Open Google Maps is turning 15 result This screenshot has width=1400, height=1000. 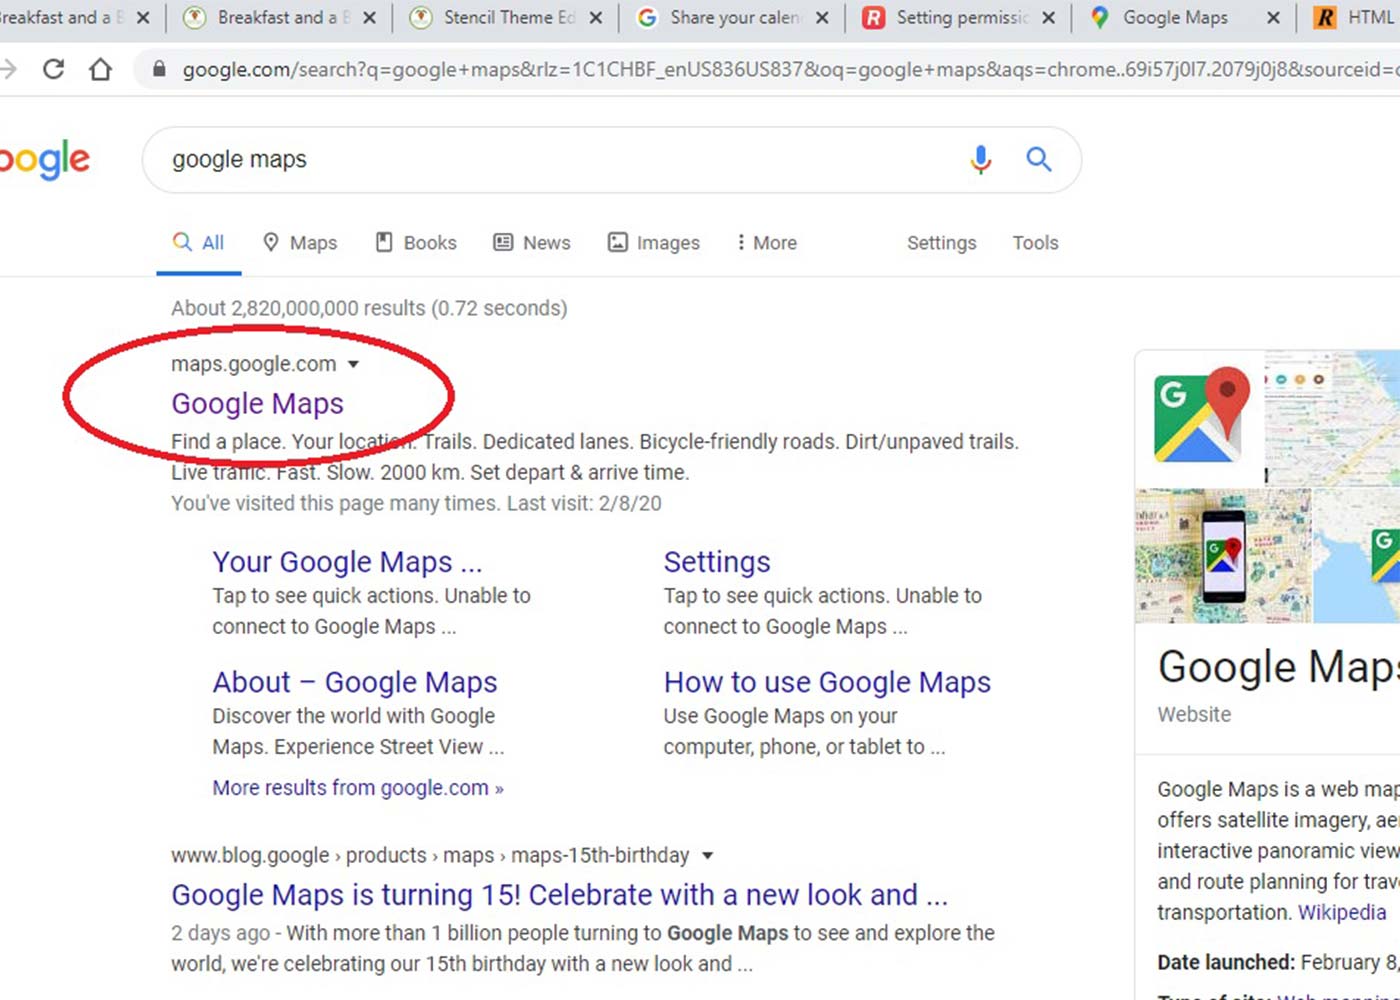click(559, 894)
